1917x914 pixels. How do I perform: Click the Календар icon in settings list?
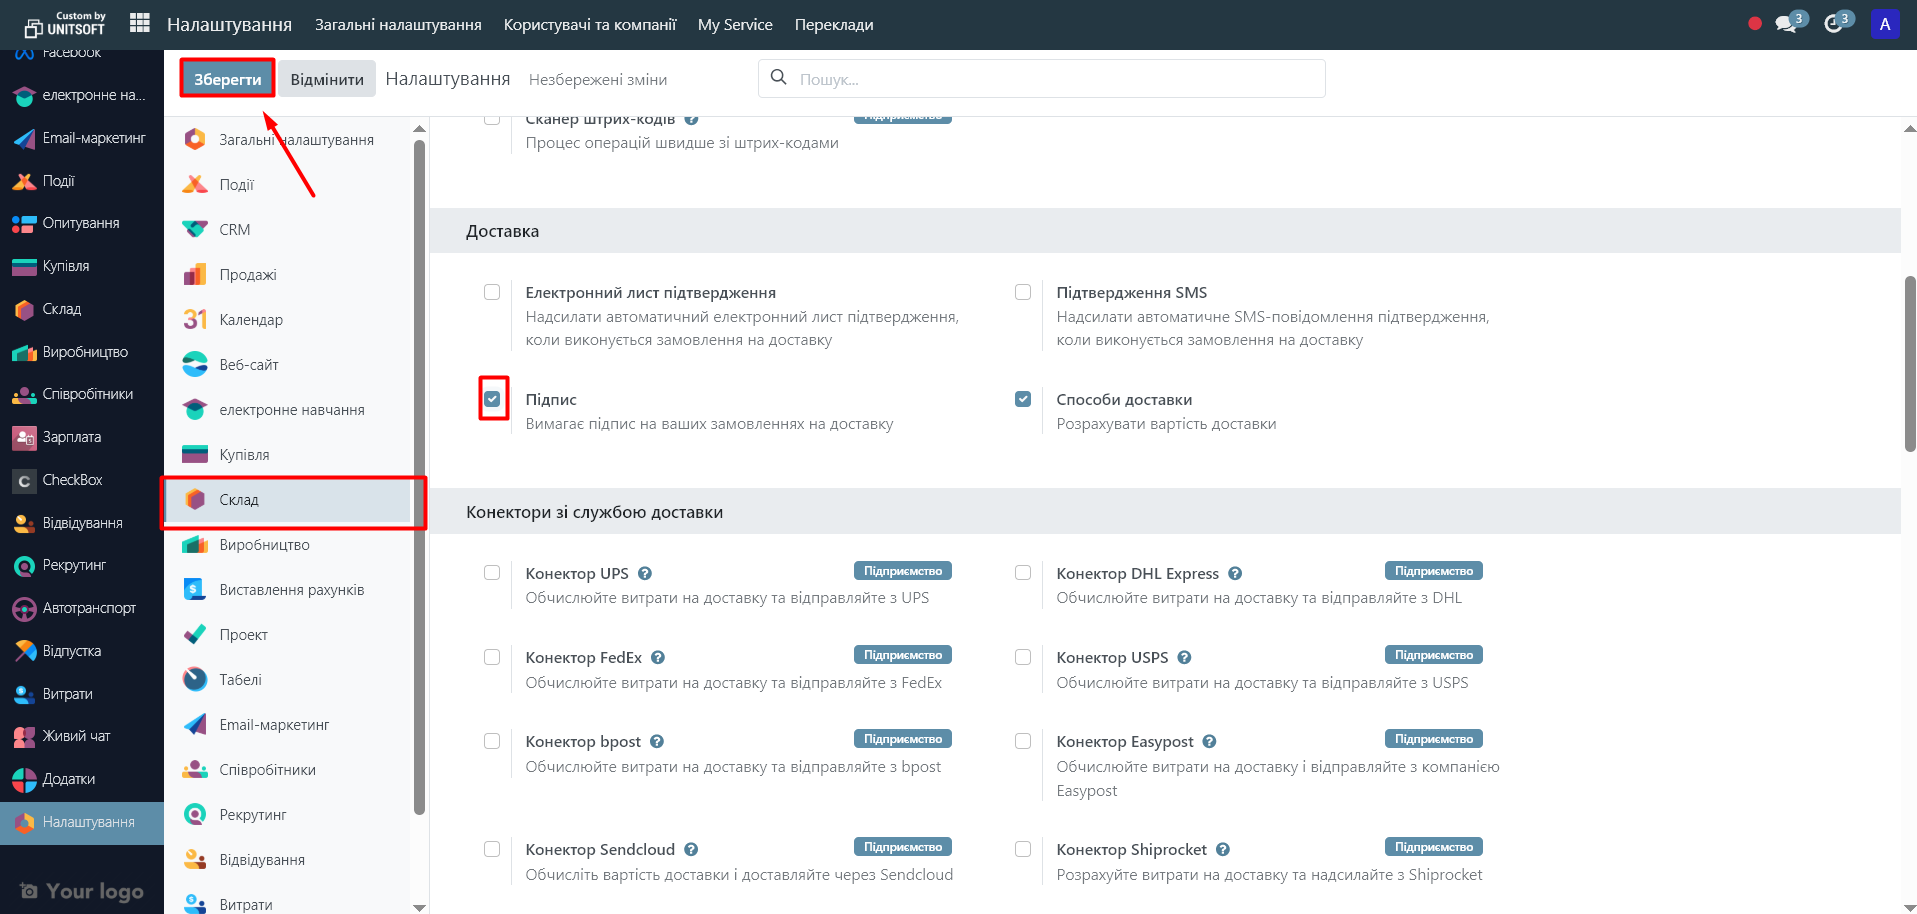pos(195,319)
